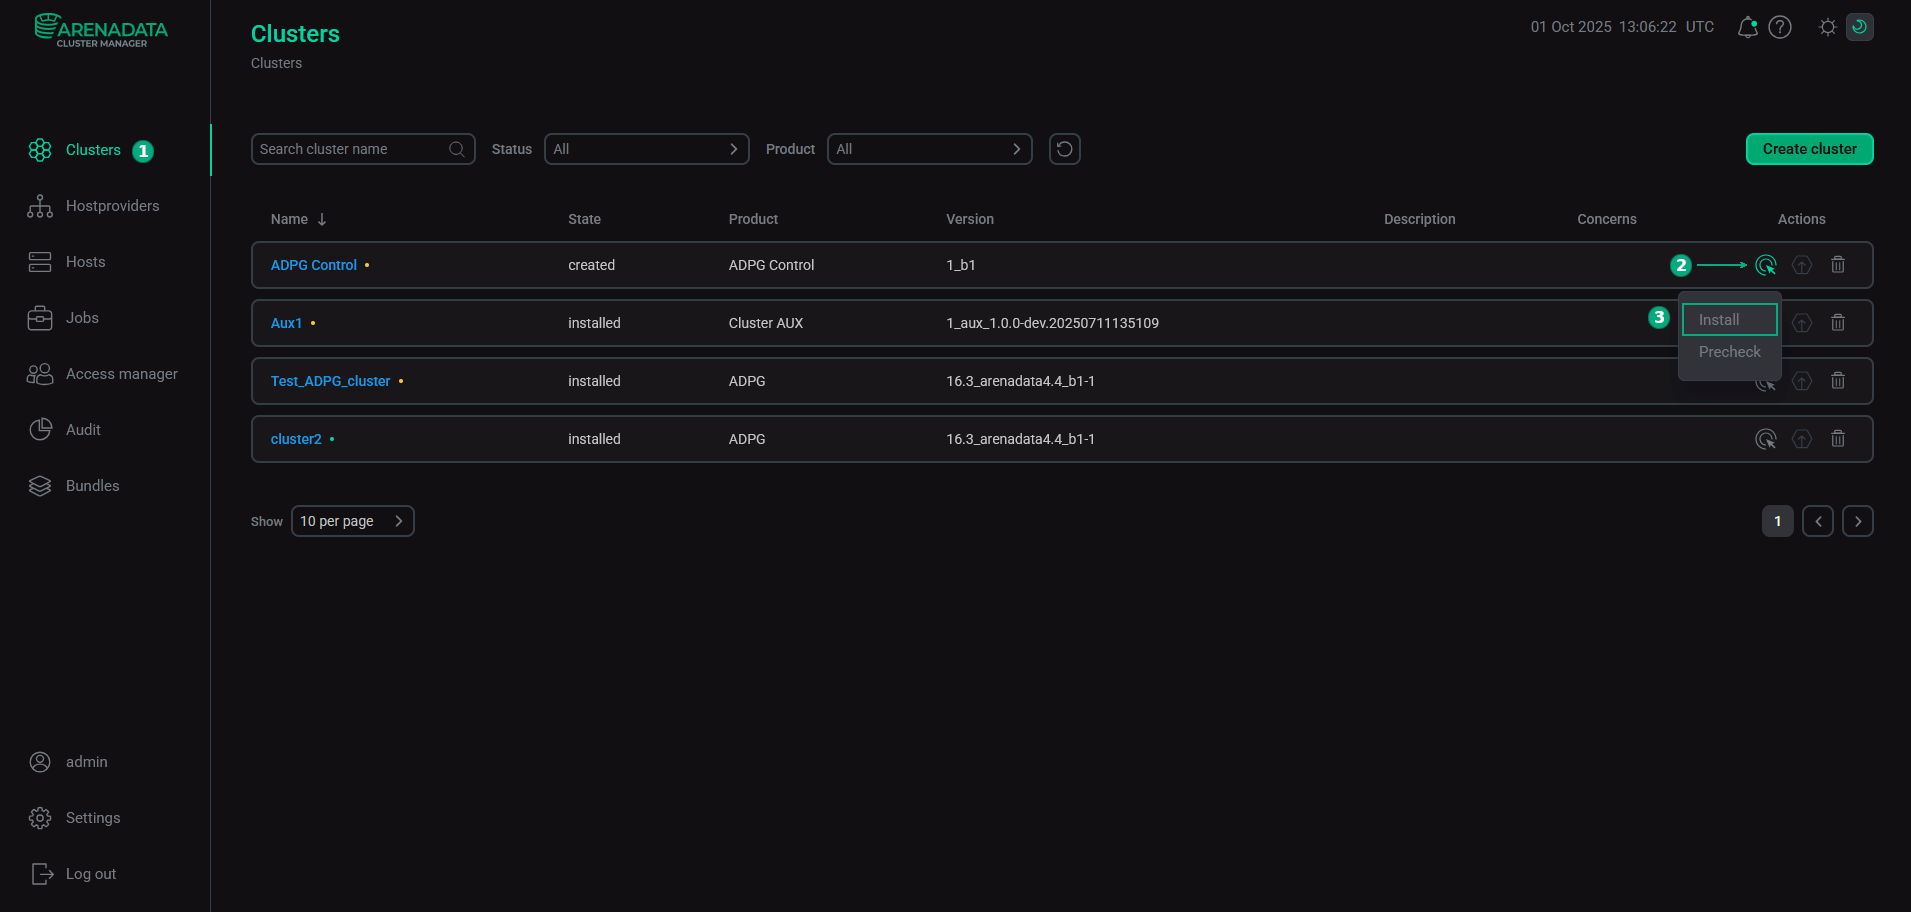The width and height of the screenshot is (1911, 912).
Task: Delete cluster2 using the trash icon
Action: (1837, 438)
